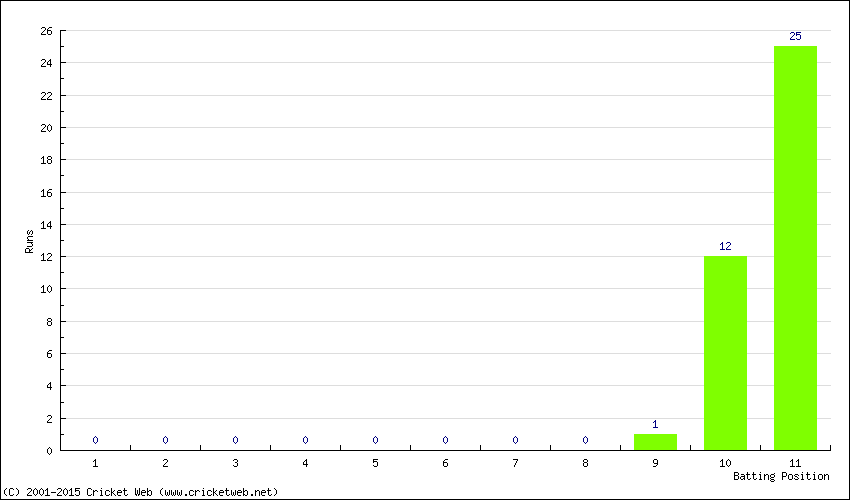Click the x-axis label 1
Screen dimensions: 850x500
point(95,463)
